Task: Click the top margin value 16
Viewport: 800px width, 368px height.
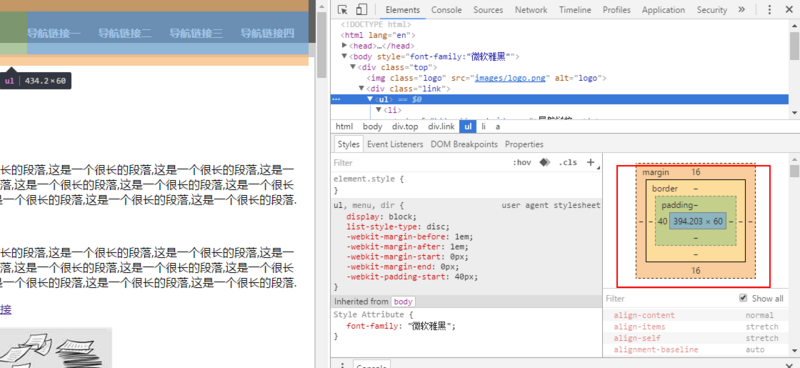Action: (696, 172)
